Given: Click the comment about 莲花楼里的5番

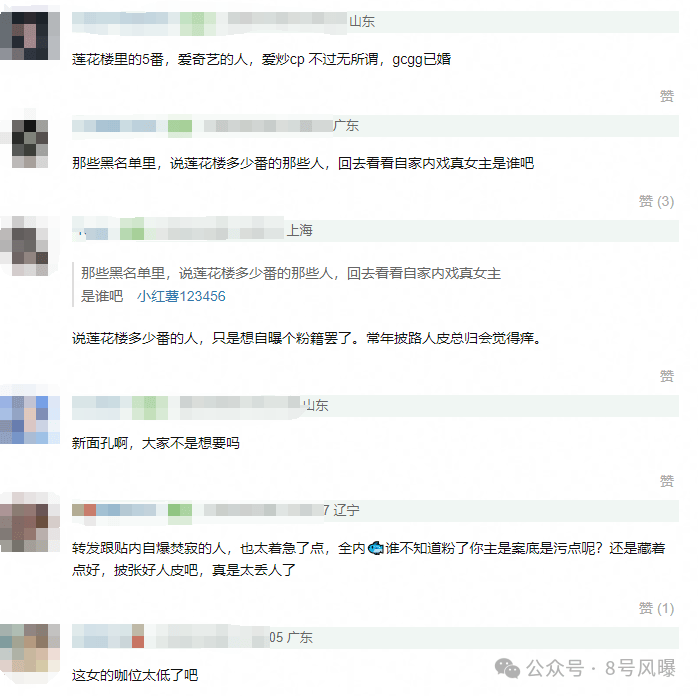Looking at the screenshot, I should (x=261, y=59).
